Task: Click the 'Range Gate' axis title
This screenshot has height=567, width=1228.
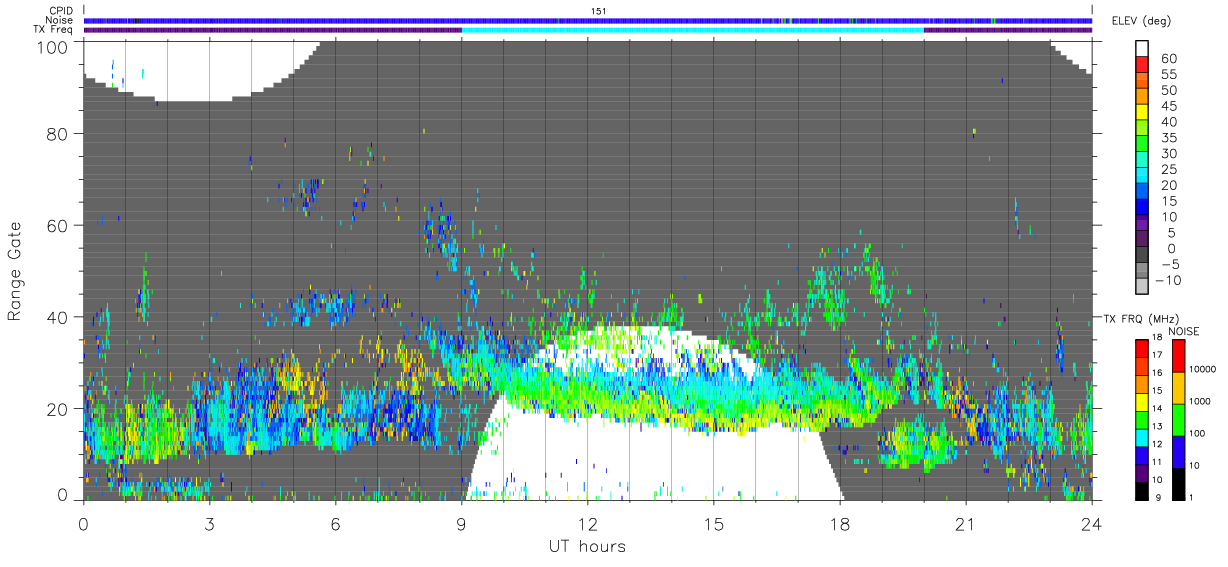Action: pyautogui.click(x=15, y=273)
